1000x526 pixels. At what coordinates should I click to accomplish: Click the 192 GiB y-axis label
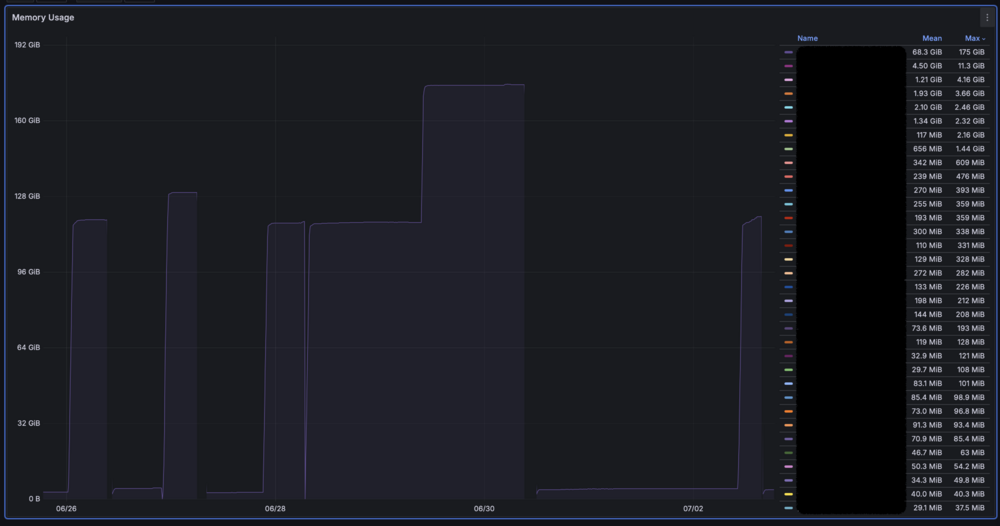[27, 45]
